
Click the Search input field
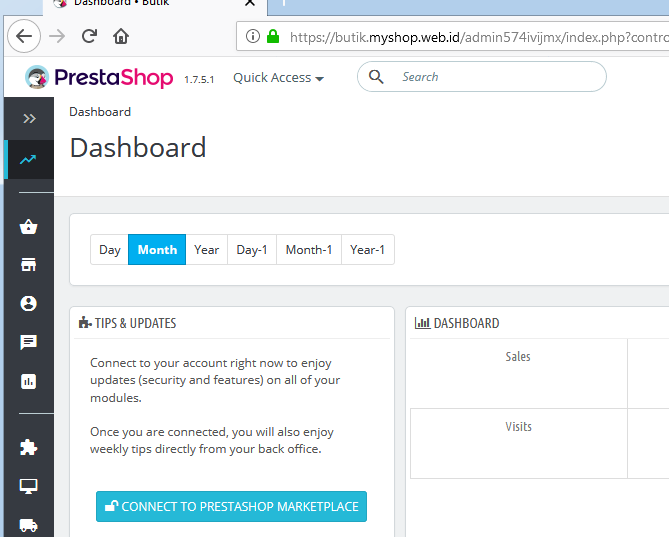pos(482,77)
